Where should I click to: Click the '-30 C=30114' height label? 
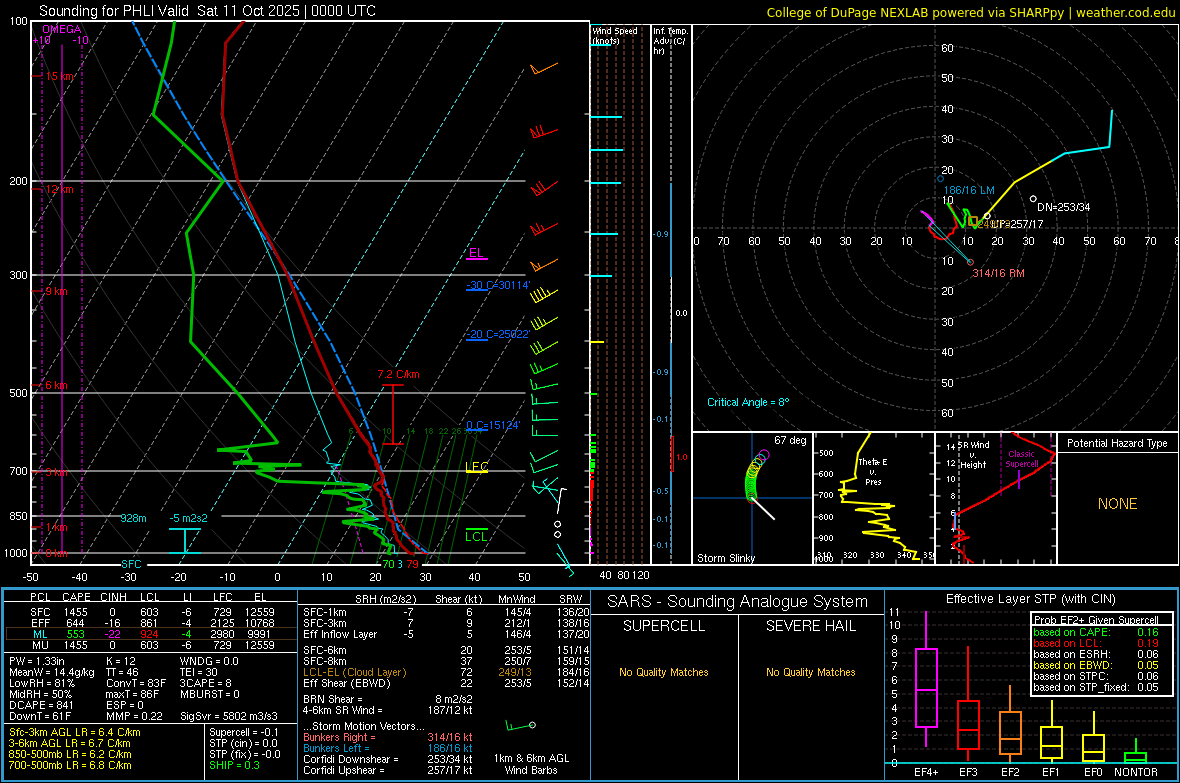(x=498, y=285)
